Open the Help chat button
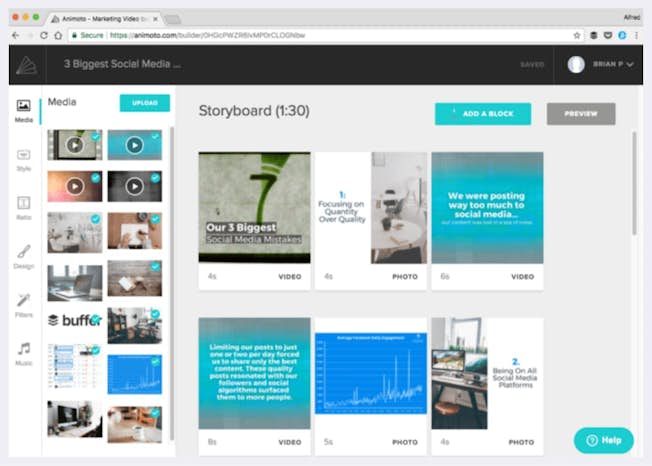 pyautogui.click(x=603, y=440)
